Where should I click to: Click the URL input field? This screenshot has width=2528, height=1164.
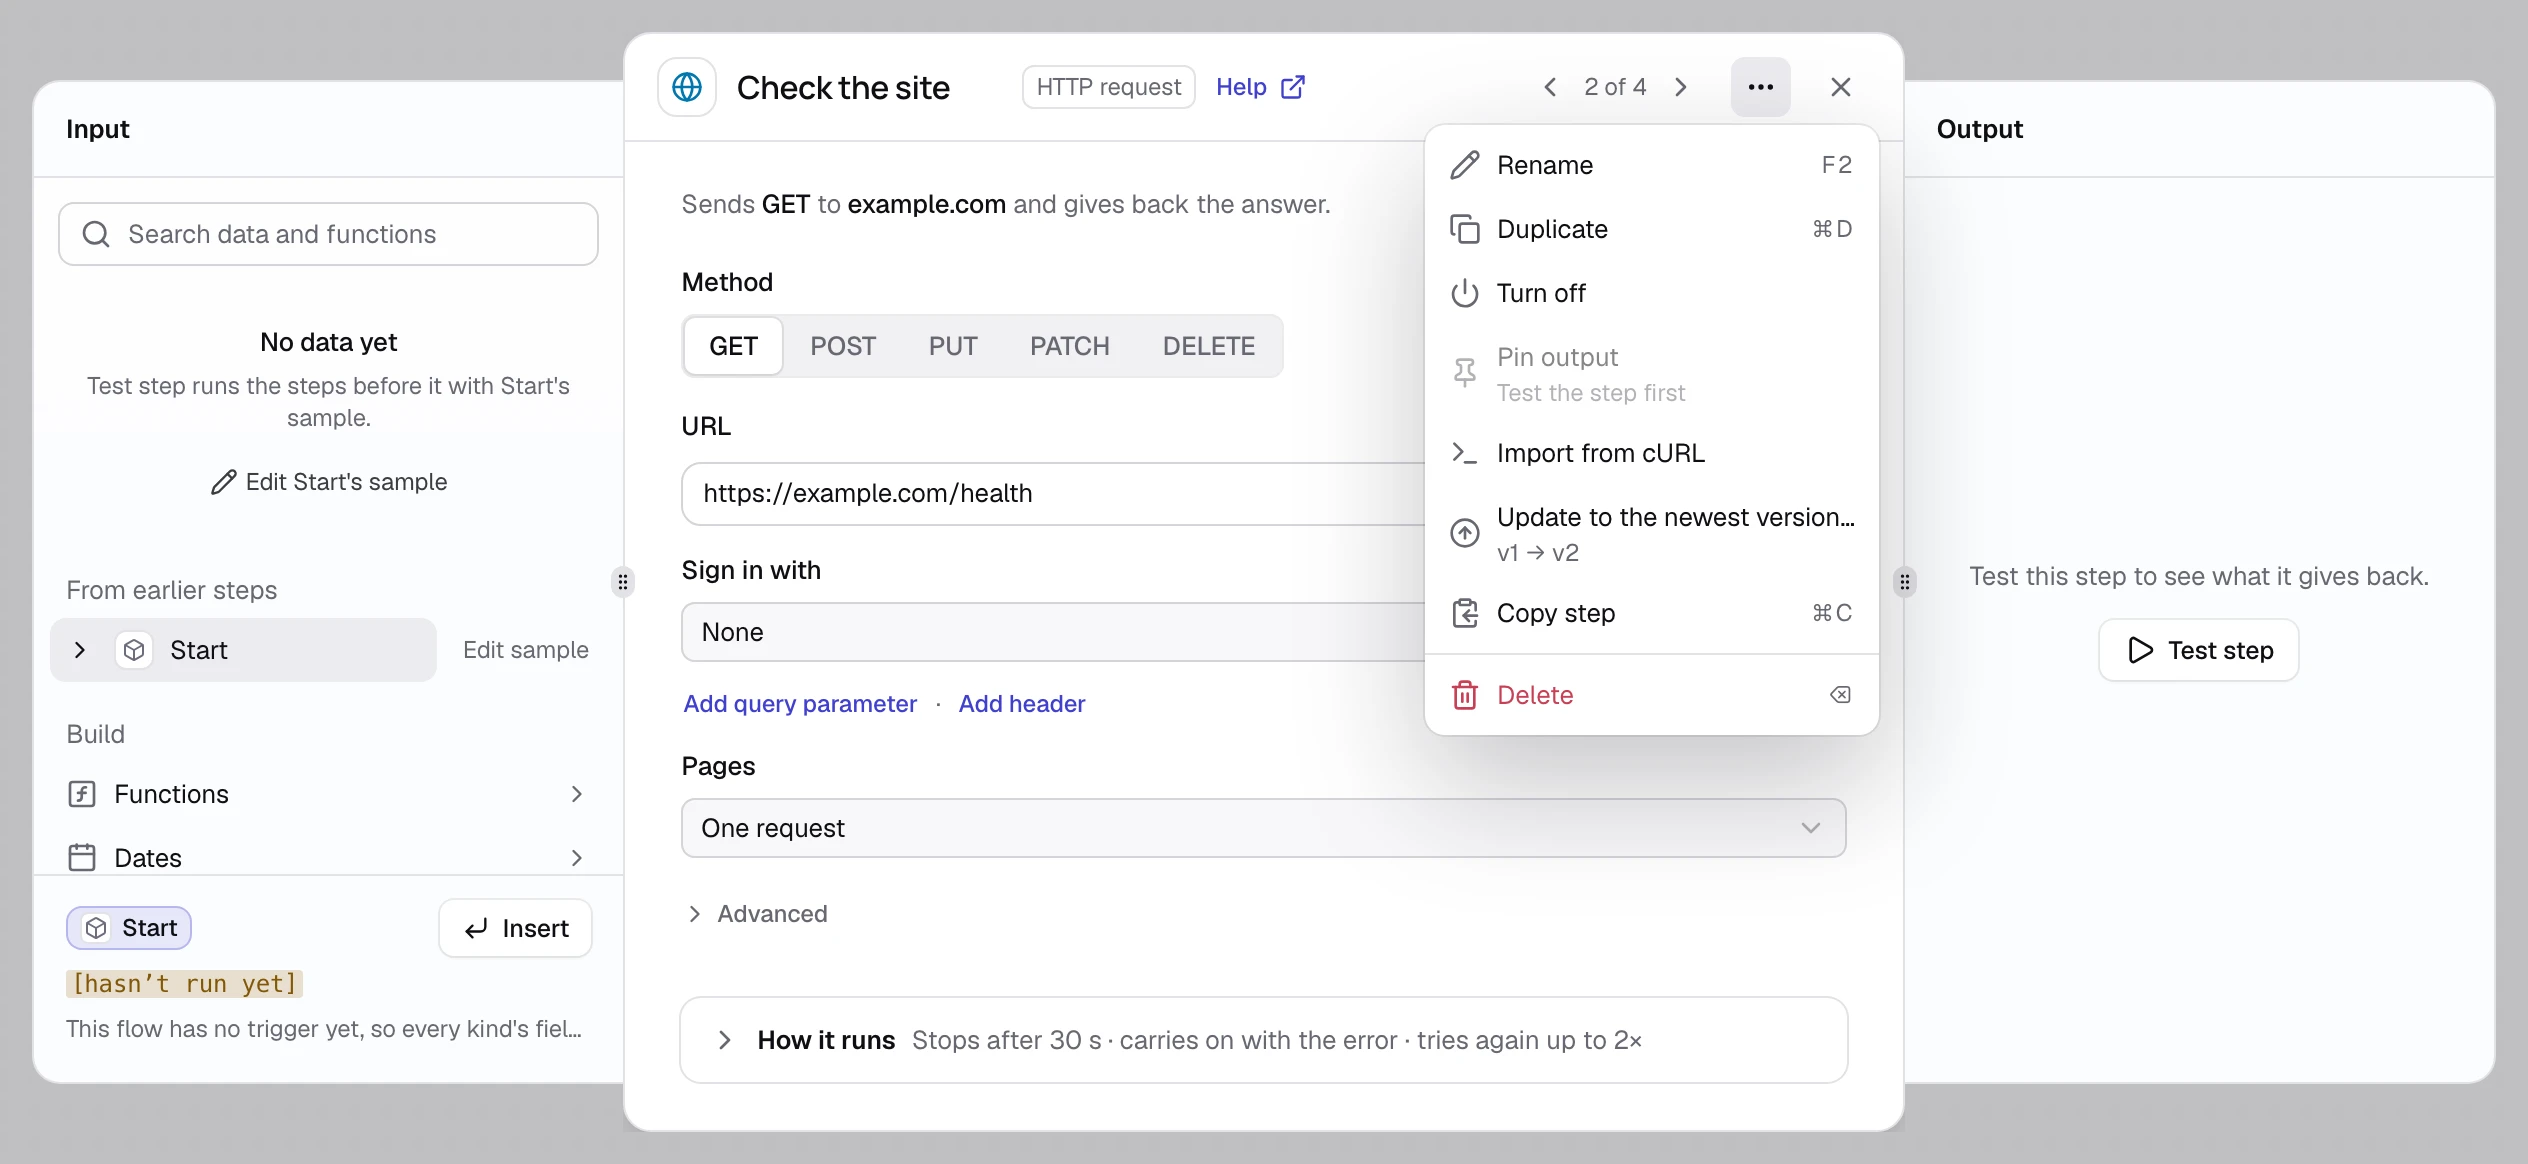[1053, 493]
